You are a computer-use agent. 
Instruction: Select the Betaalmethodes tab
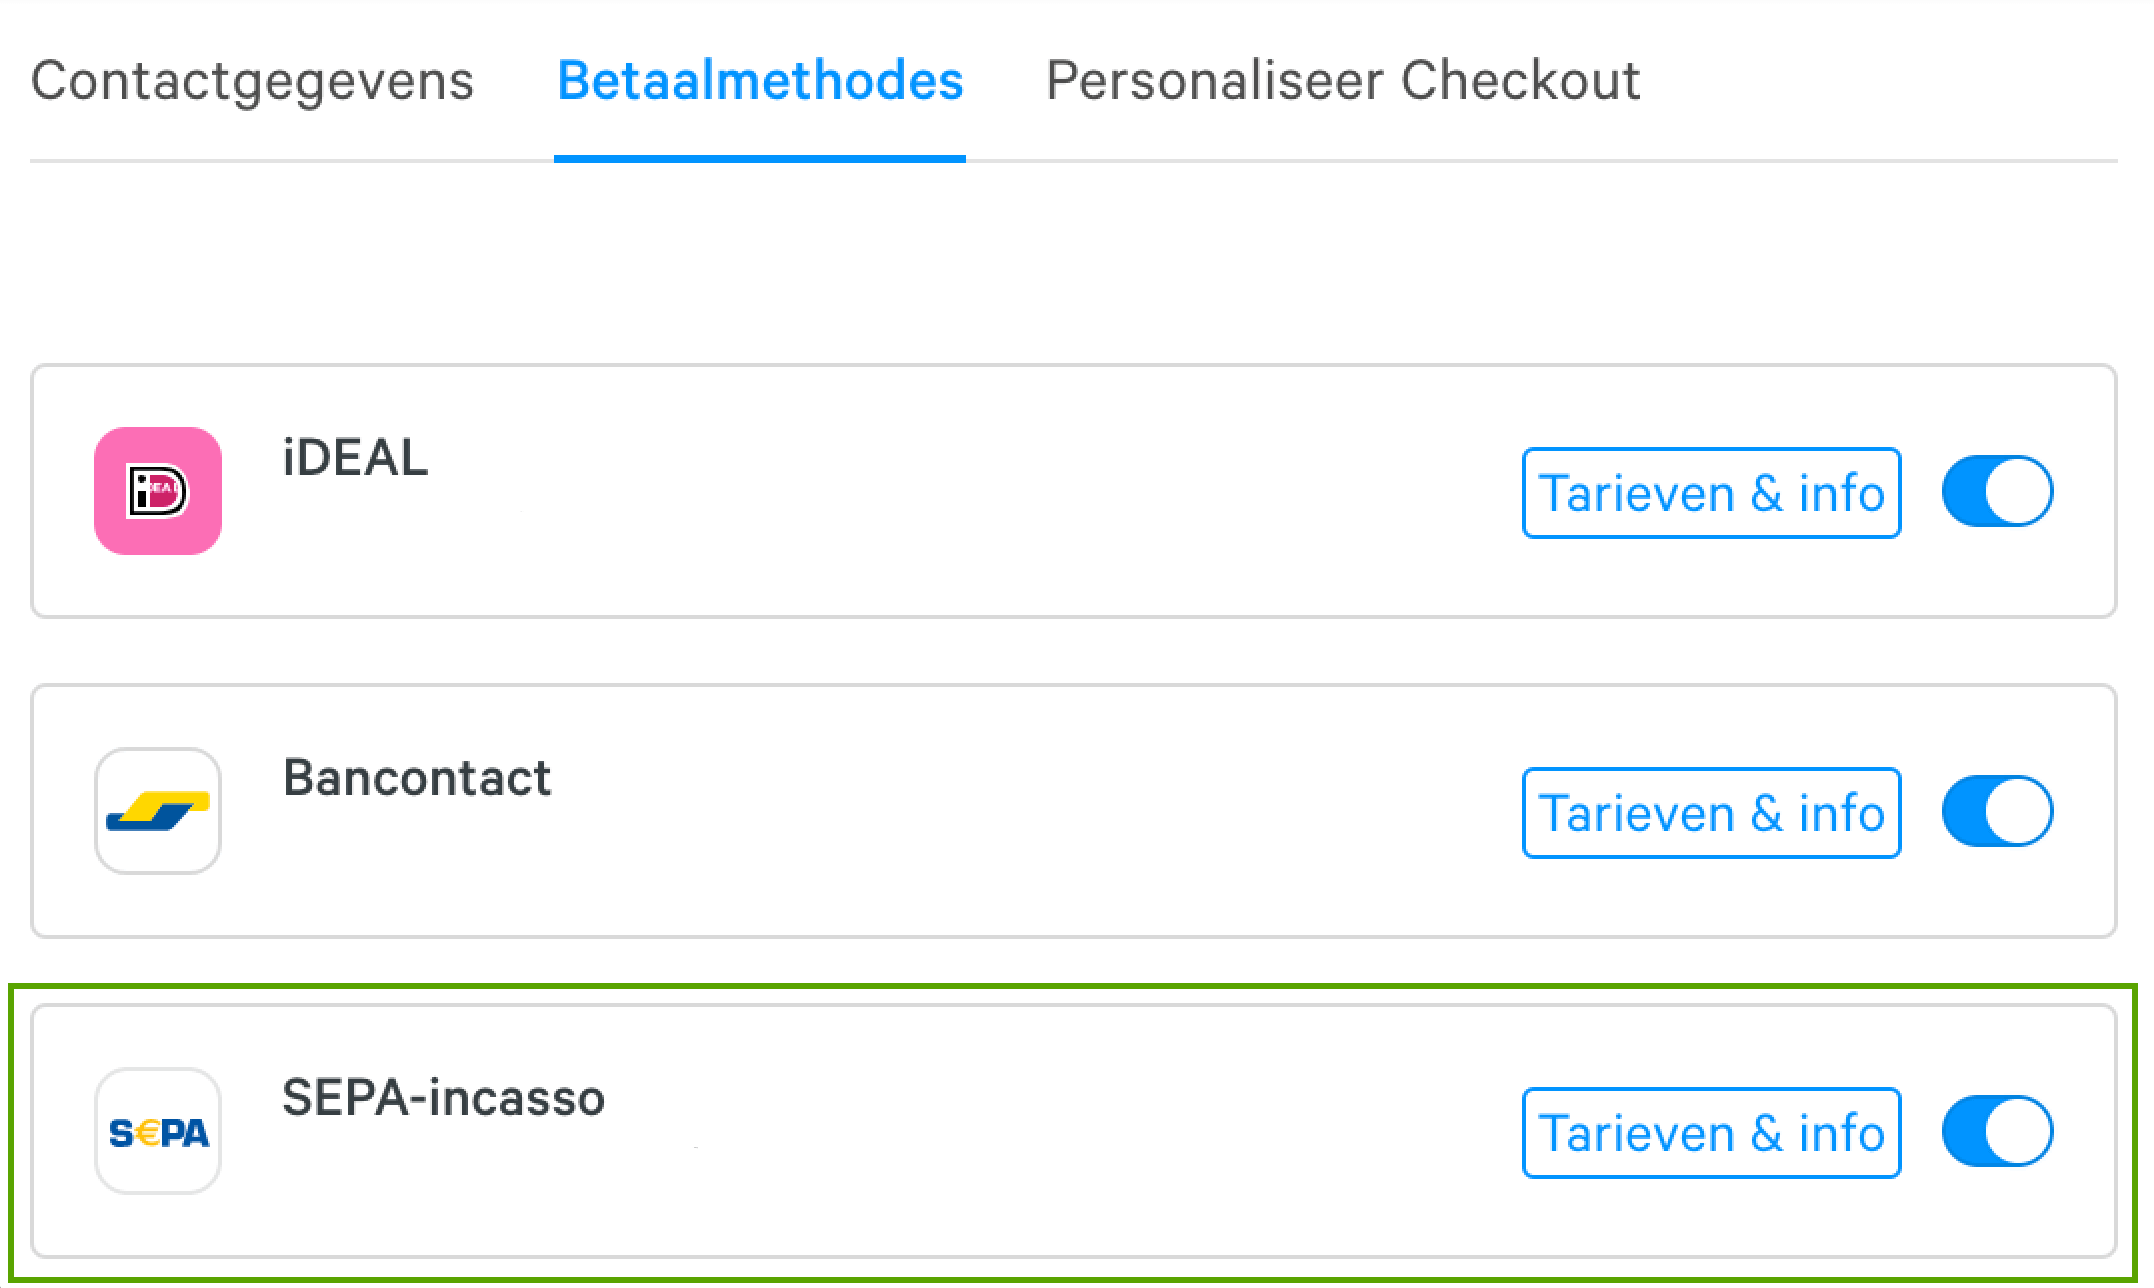click(x=760, y=81)
